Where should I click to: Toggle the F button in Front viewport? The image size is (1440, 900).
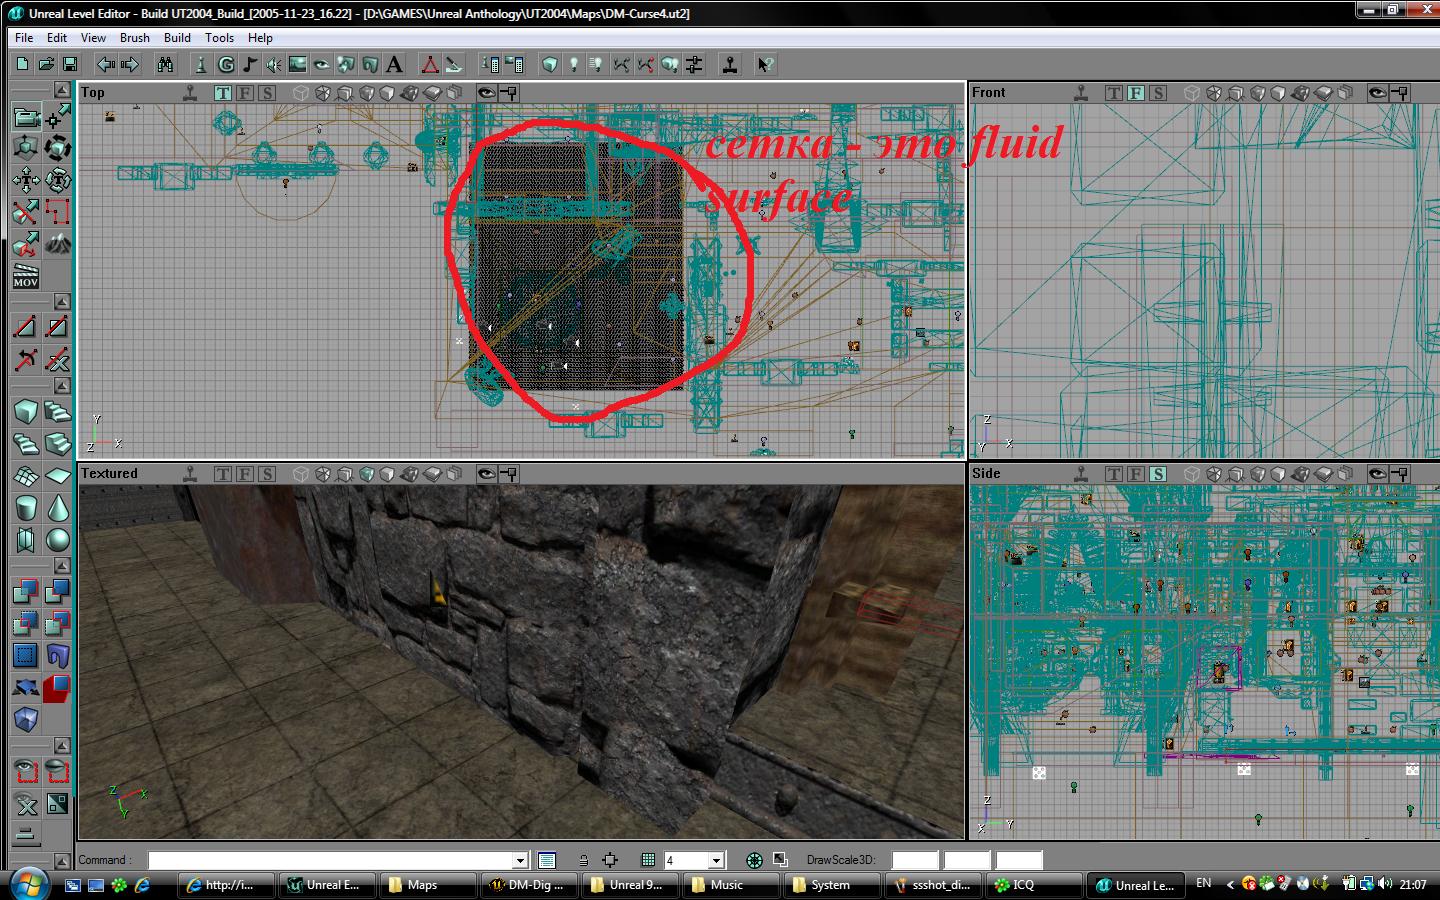(x=1136, y=93)
